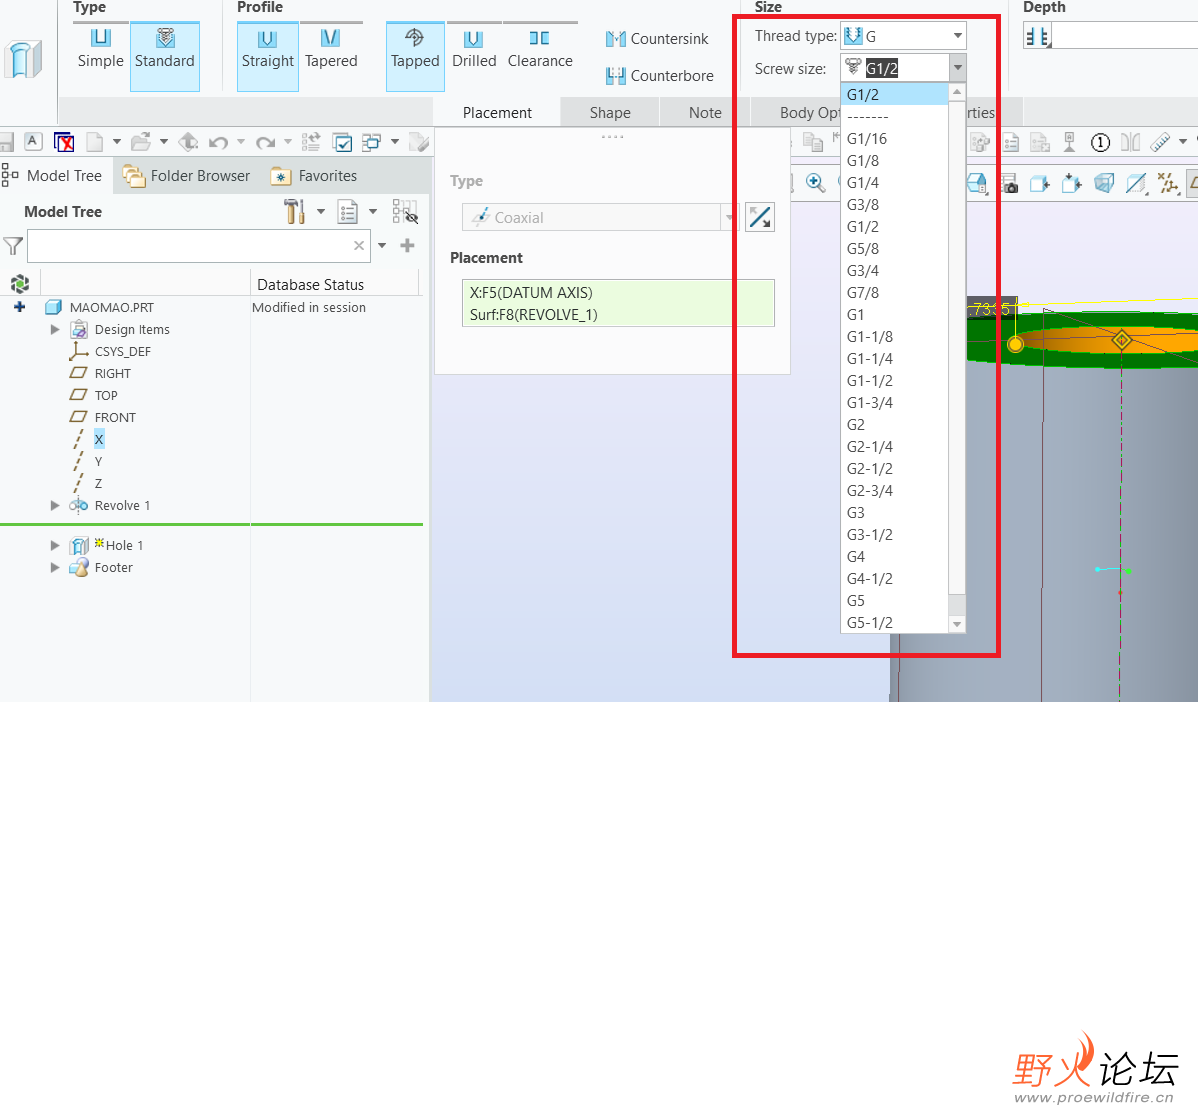Click the tree hidden items eye icon

pos(405,212)
